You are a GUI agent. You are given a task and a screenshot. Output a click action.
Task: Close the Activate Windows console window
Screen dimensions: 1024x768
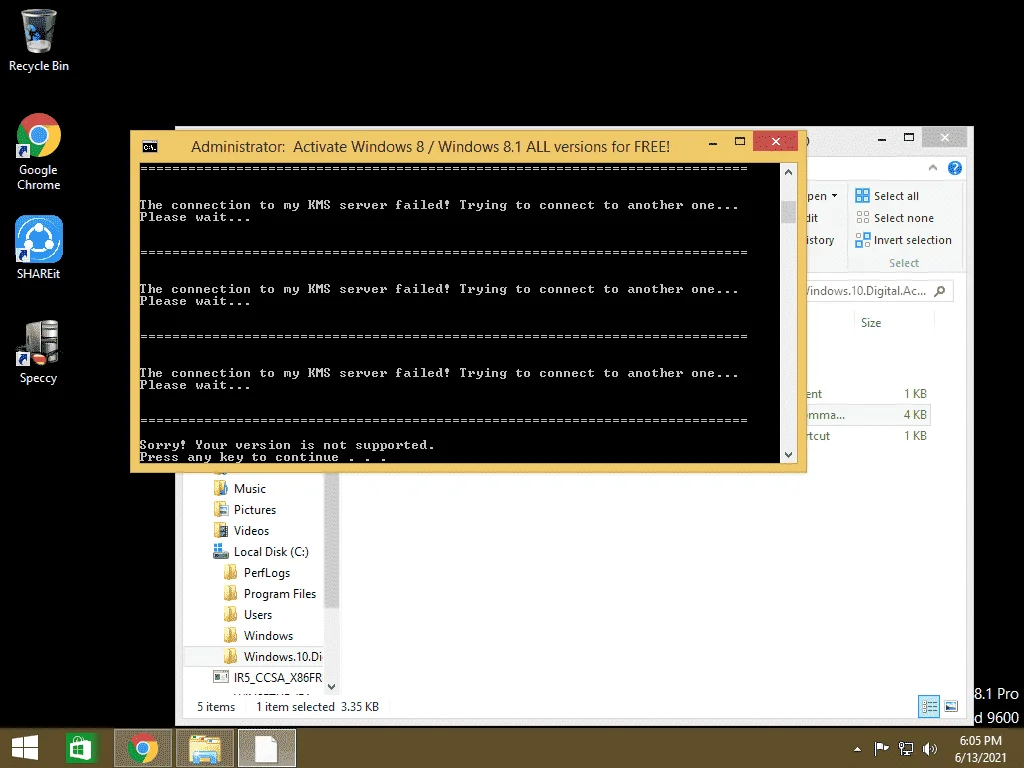tap(775, 141)
